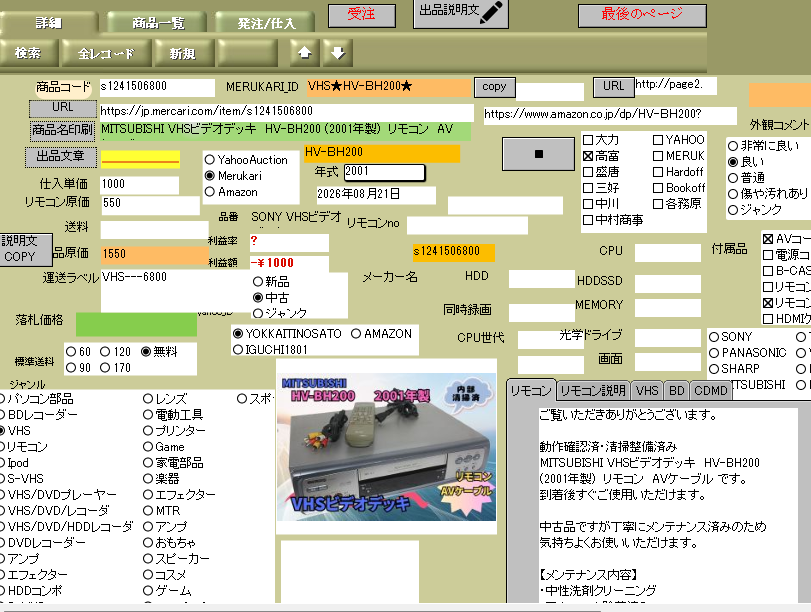Select the VHS description tab
811x612 pixels.
click(647, 391)
